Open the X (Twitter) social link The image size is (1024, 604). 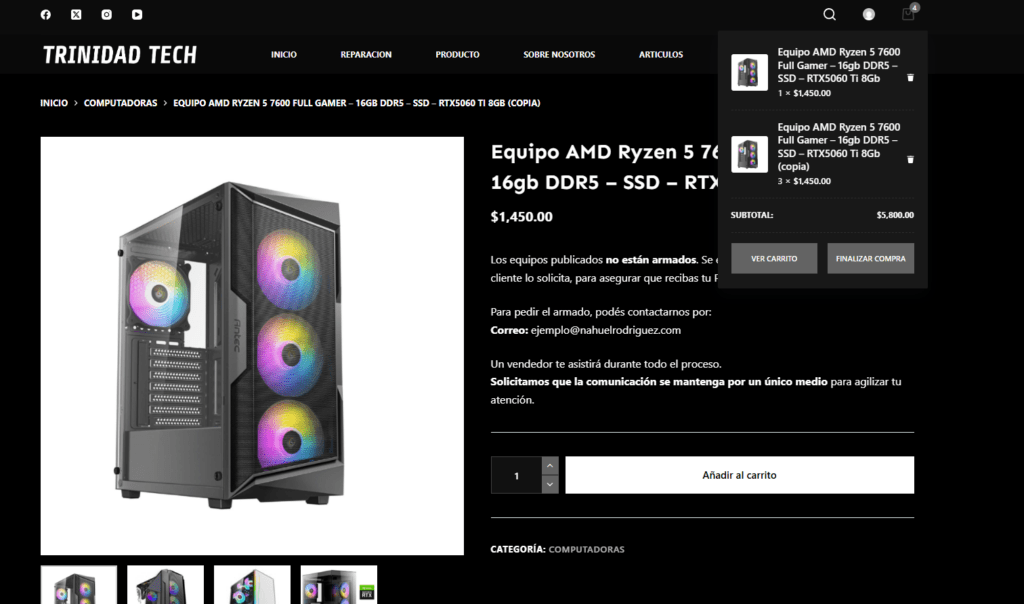click(x=77, y=15)
